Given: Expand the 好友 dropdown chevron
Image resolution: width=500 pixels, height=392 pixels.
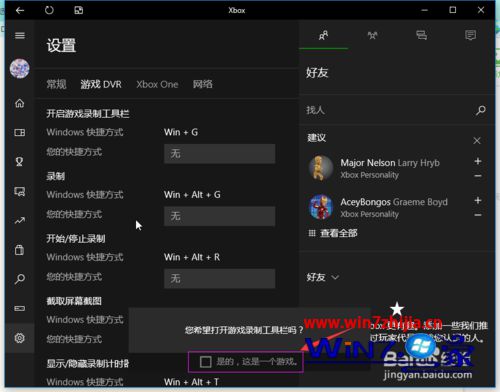Looking at the screenshot, I should (336, 277).
